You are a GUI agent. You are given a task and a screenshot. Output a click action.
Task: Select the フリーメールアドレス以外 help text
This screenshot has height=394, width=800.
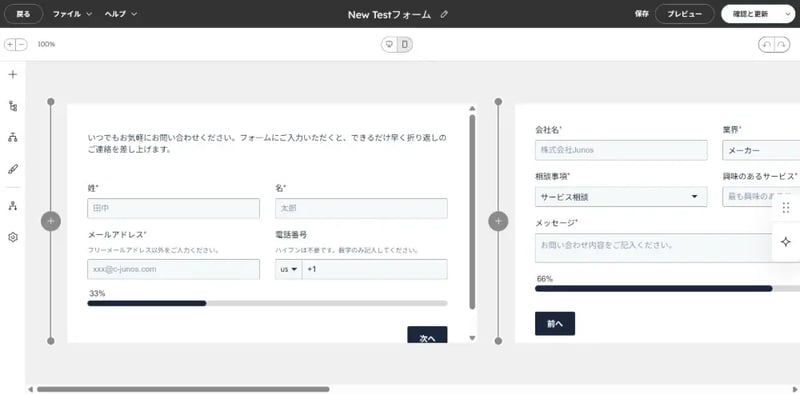pyautogui.click(x=154, y=250)
